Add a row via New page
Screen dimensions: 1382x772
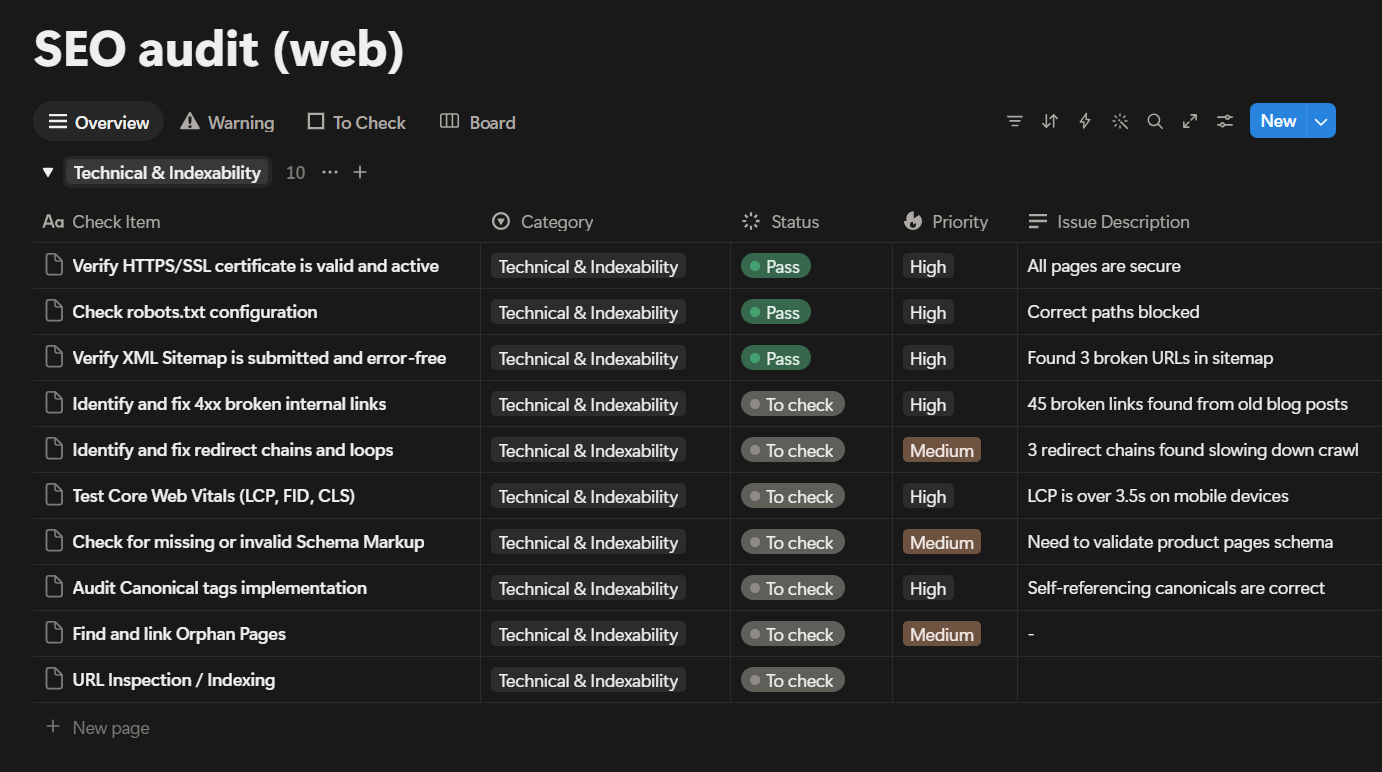click(x=97, y=727)
